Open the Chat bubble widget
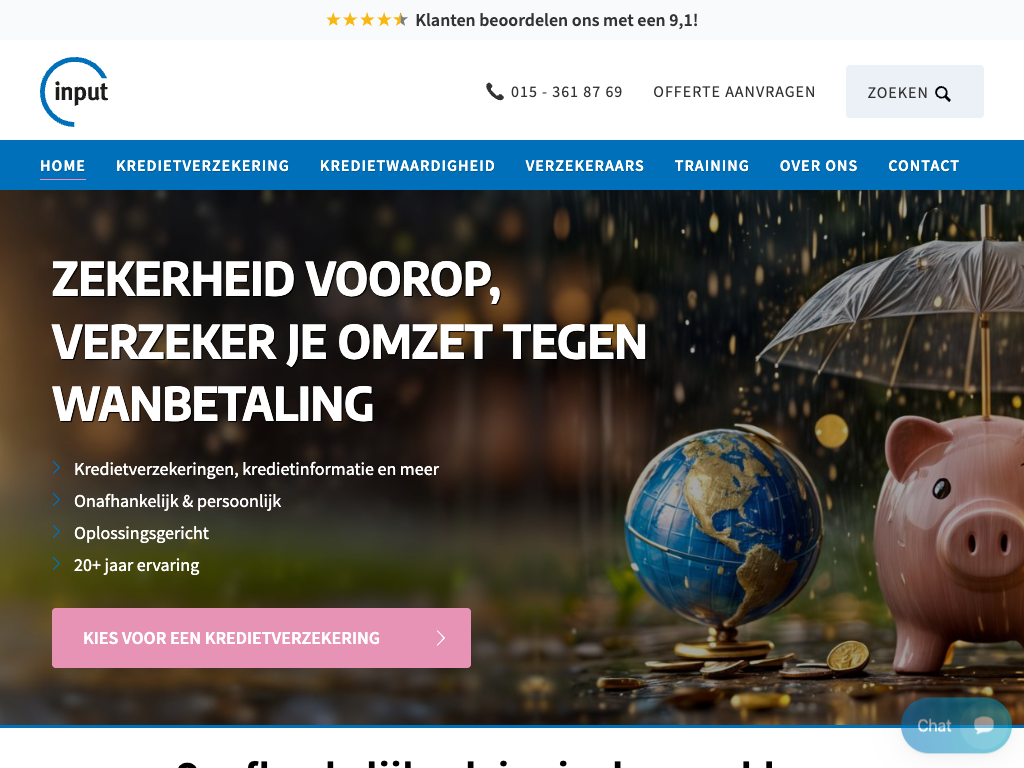This screenshot has height=768, width=1024. (956, 725)
